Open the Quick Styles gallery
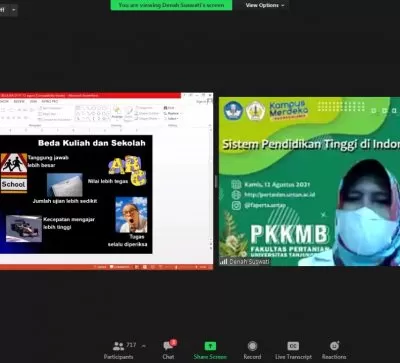The image size is (400, 363). point(129,114)
